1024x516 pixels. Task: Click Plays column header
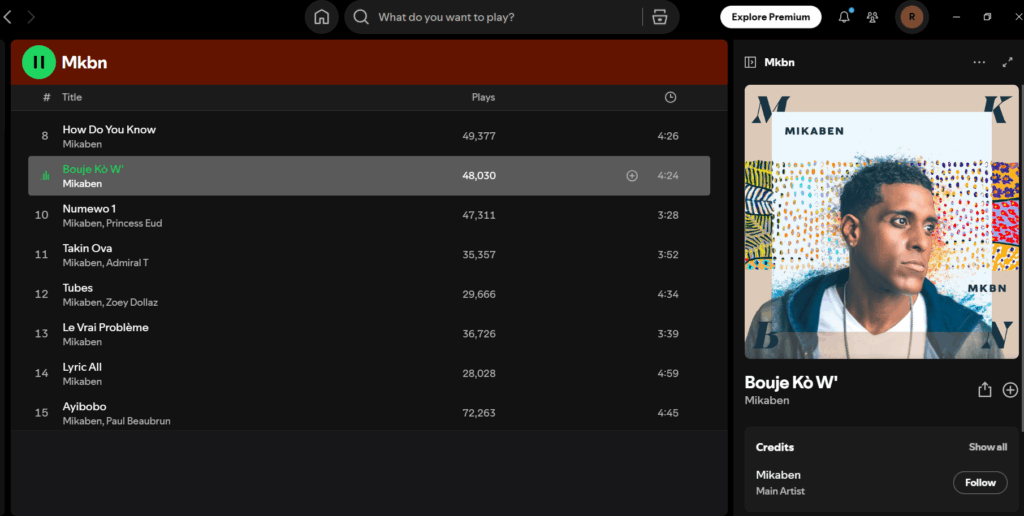pyautogui.click(x=483, y=97)
